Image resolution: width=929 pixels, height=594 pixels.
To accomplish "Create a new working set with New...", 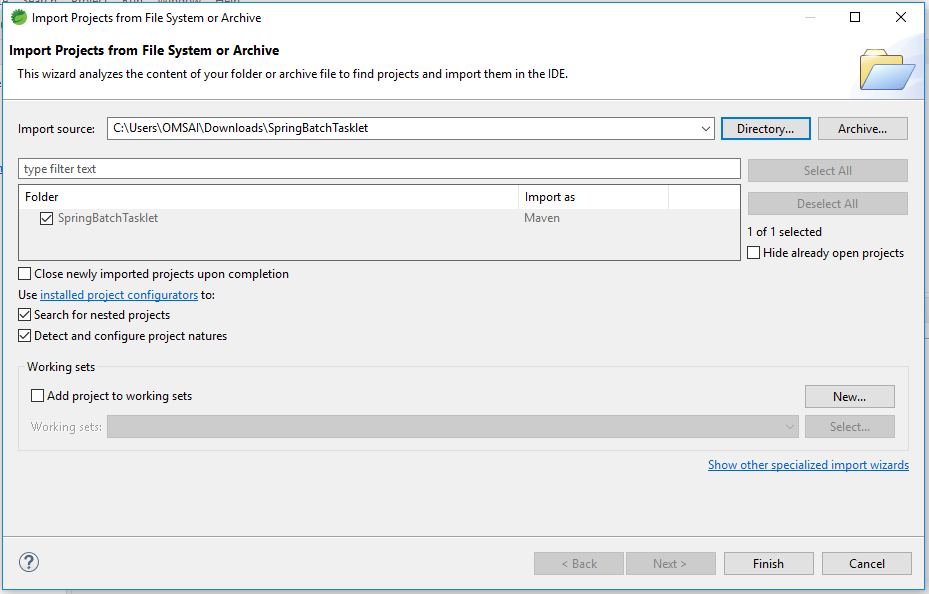I will 849,396.
